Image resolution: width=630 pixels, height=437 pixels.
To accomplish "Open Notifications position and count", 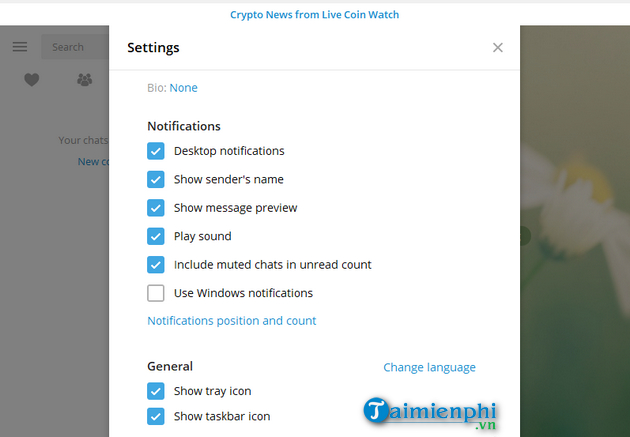I will 231,321.
